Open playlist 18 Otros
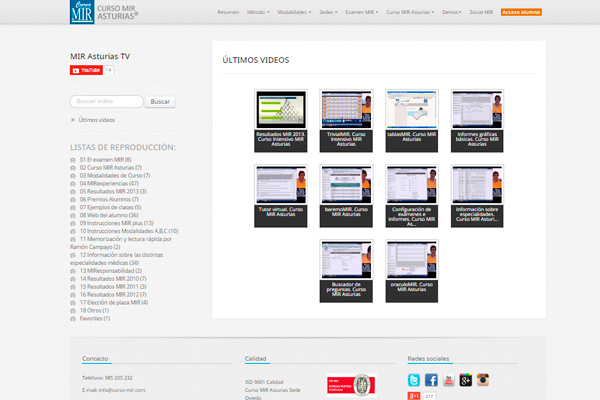 (94, 310)
